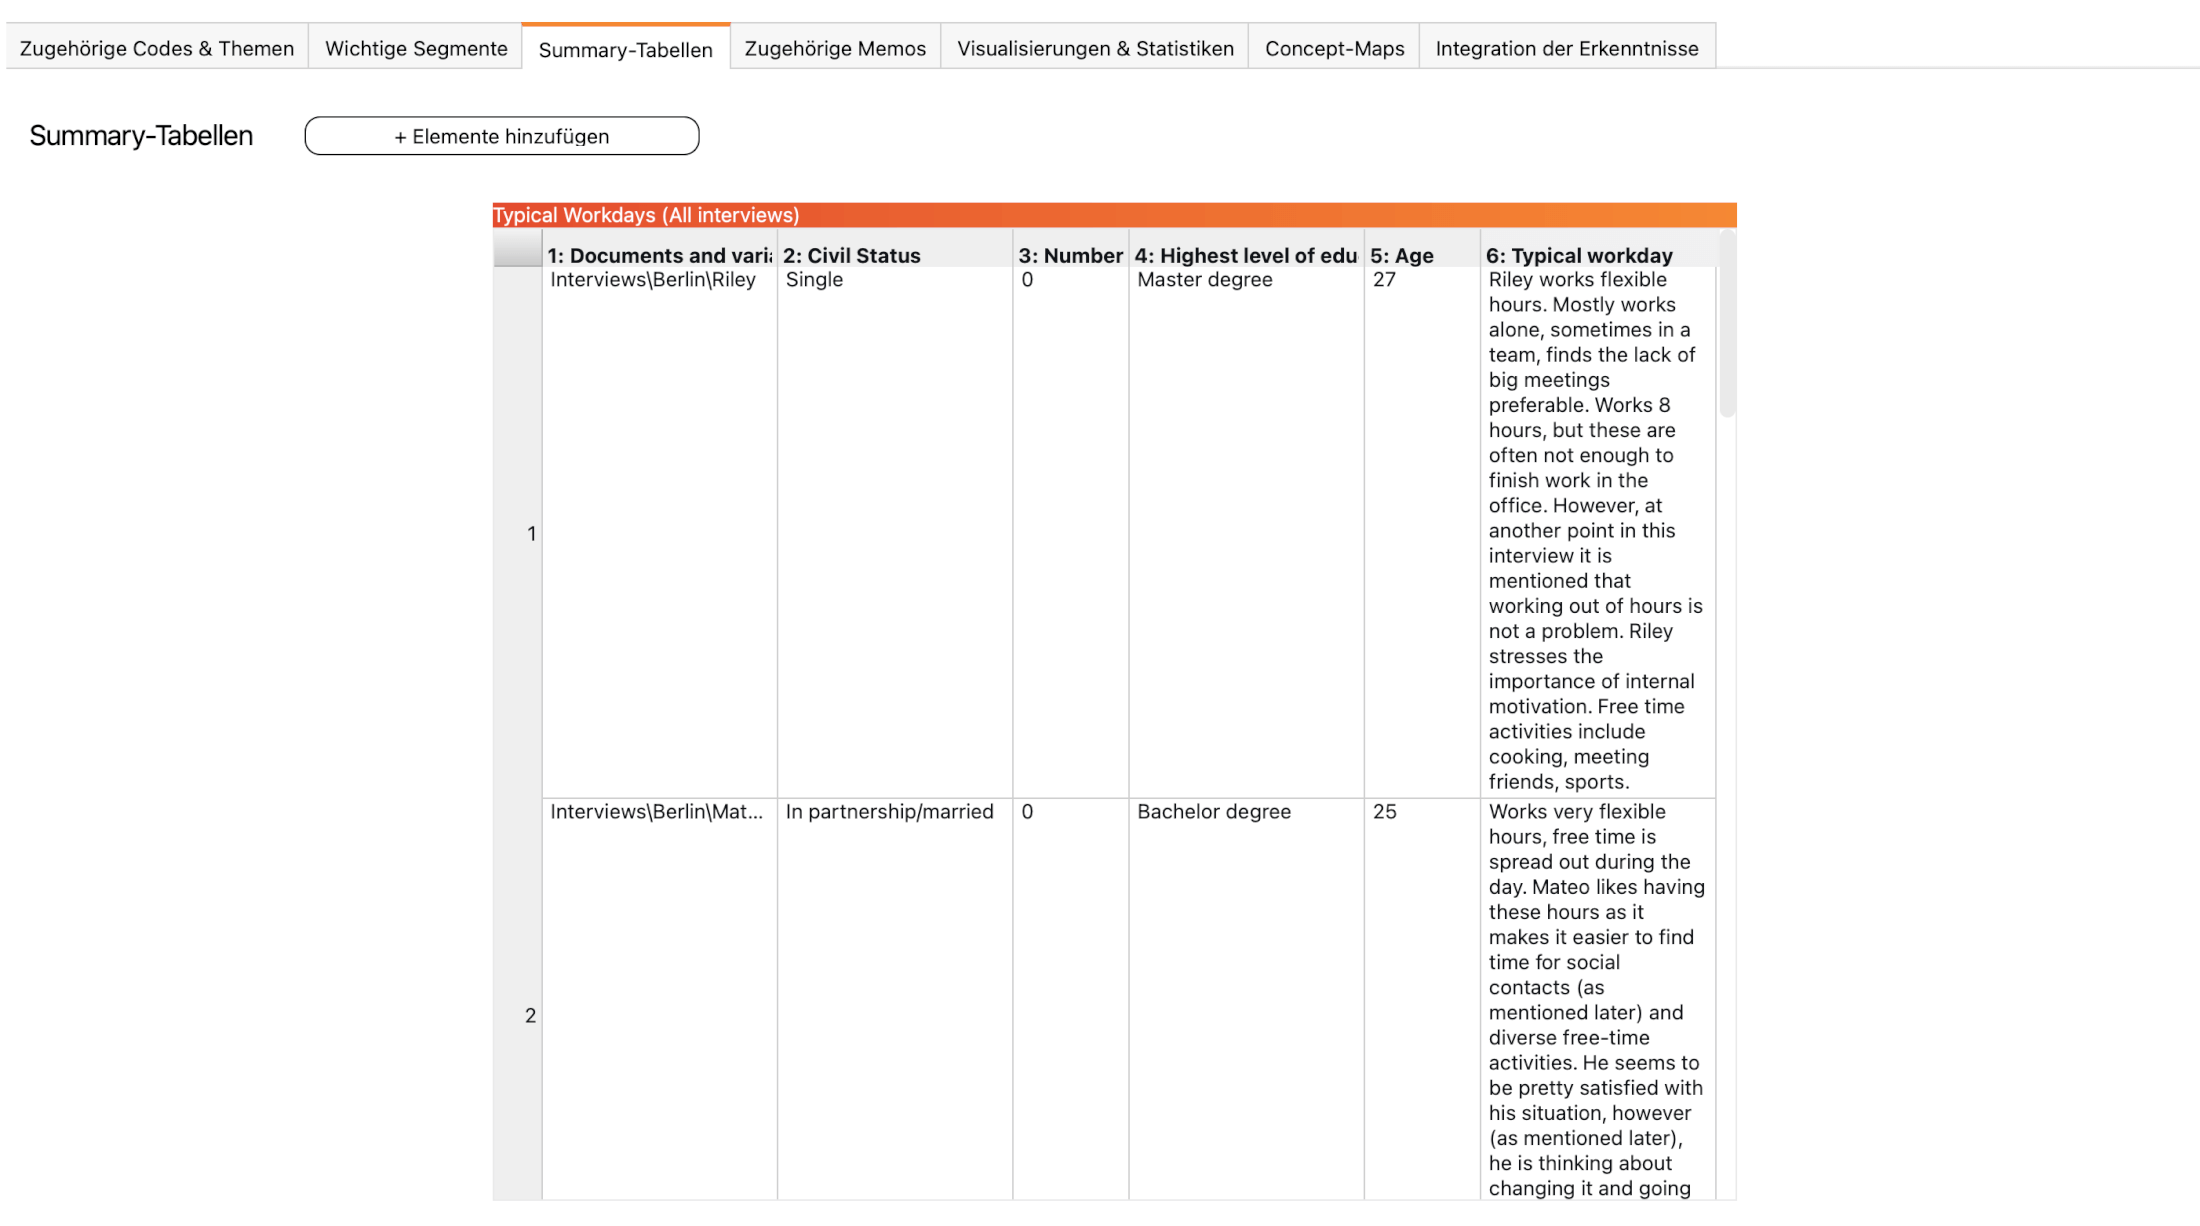Click the Bachelor degree cell
The height and width of the screenshot is (1226, 2200).
tap(1247, 1000)
